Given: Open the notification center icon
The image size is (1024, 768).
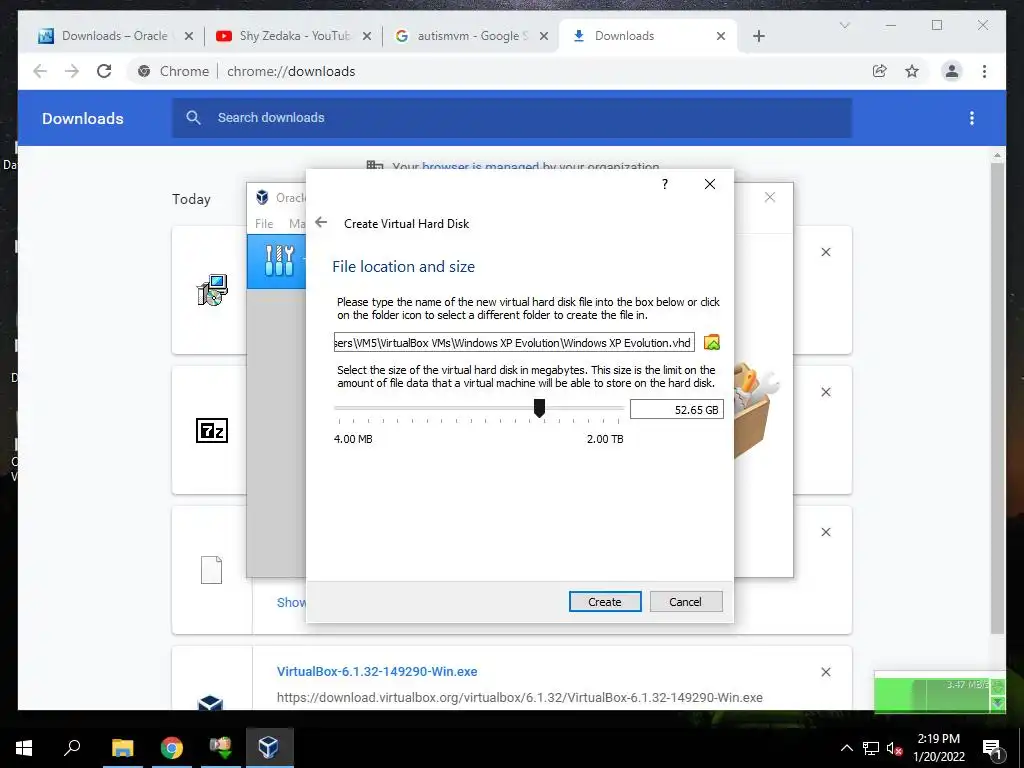Looking at the screenshot, I should tap(993, 748).
